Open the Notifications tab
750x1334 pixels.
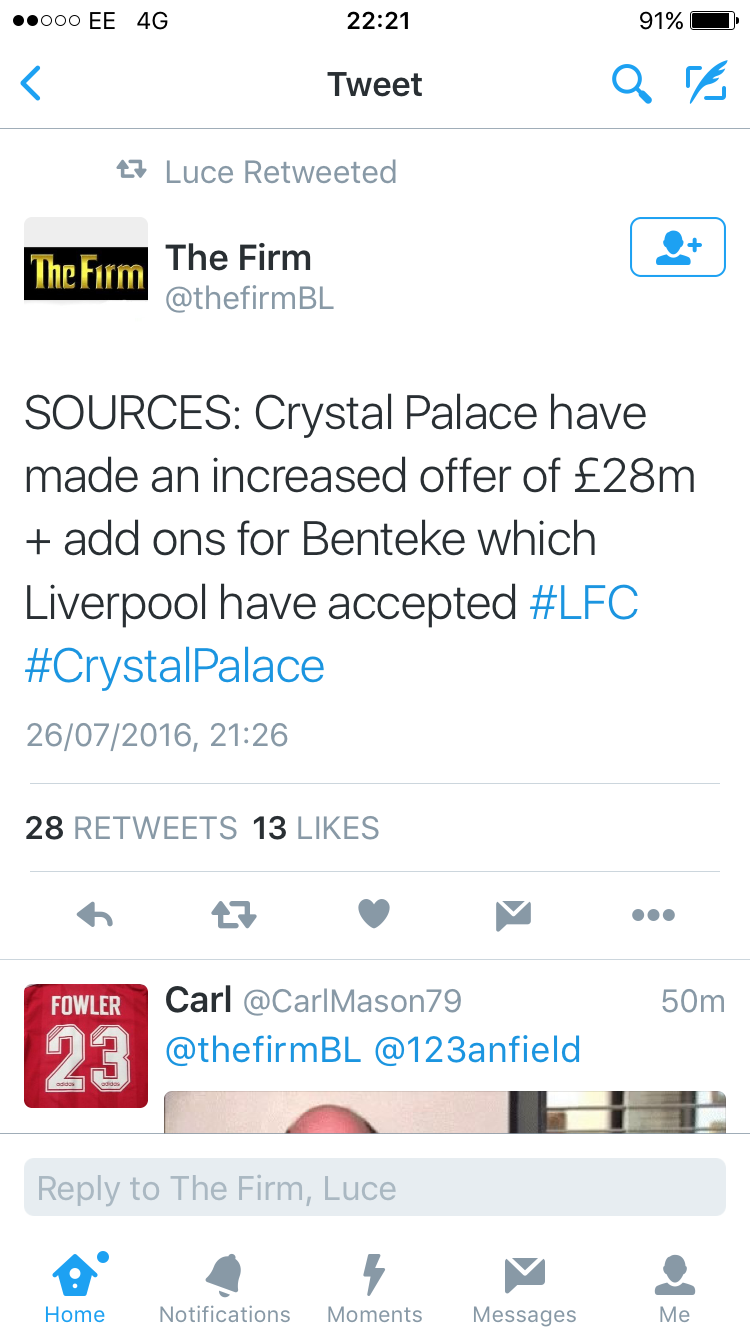point(225,1289)
